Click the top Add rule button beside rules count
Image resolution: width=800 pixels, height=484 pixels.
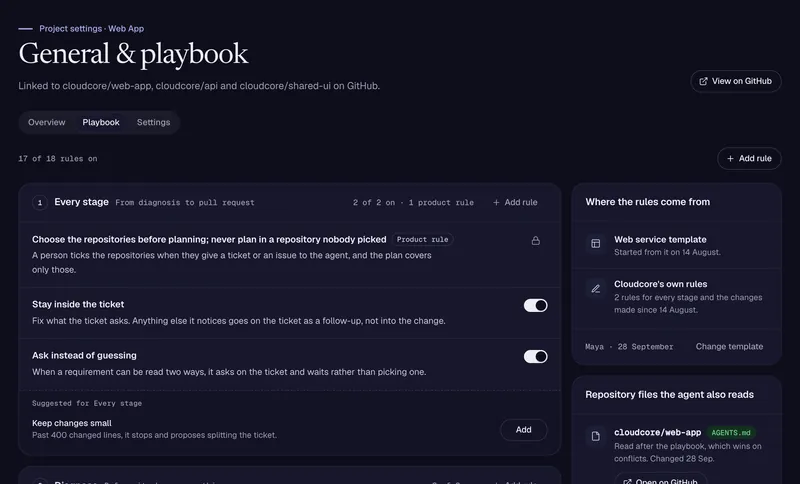pos(749,159)
